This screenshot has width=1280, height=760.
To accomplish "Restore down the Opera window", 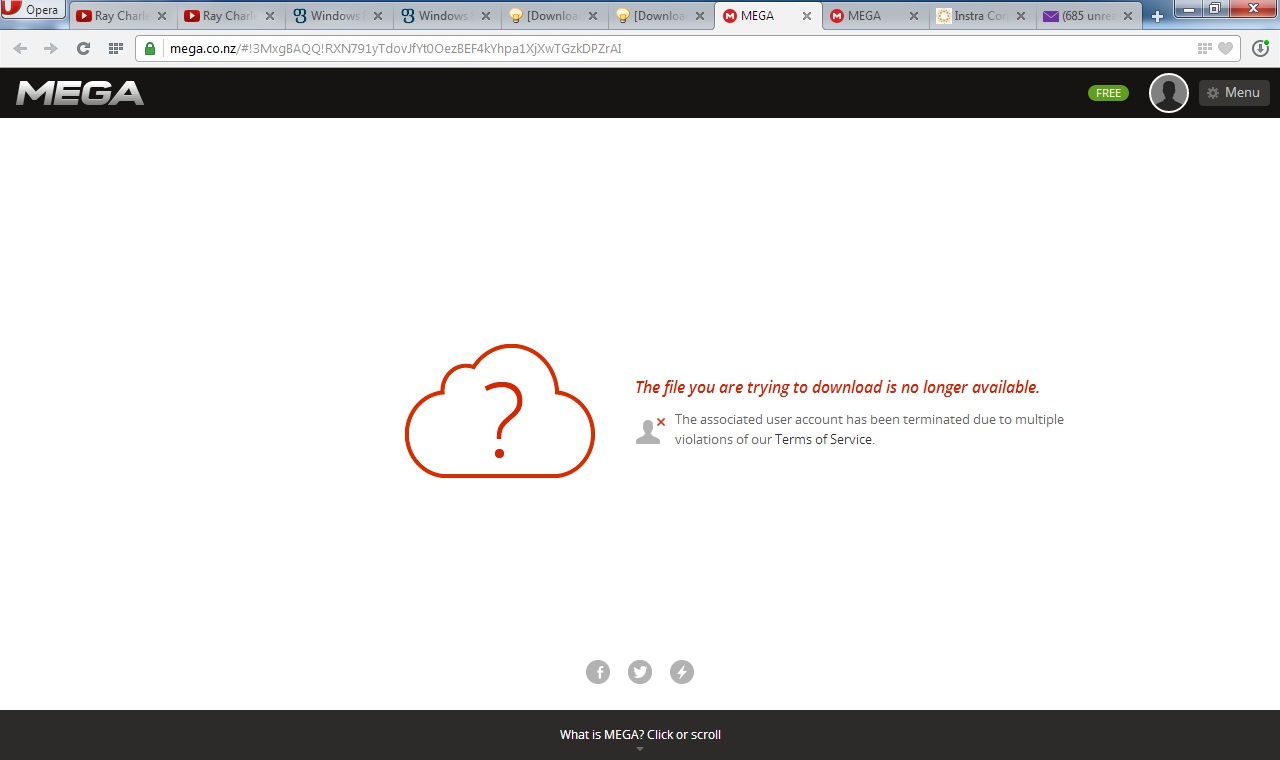I will pyautogui.click(x=1215, y=8).
